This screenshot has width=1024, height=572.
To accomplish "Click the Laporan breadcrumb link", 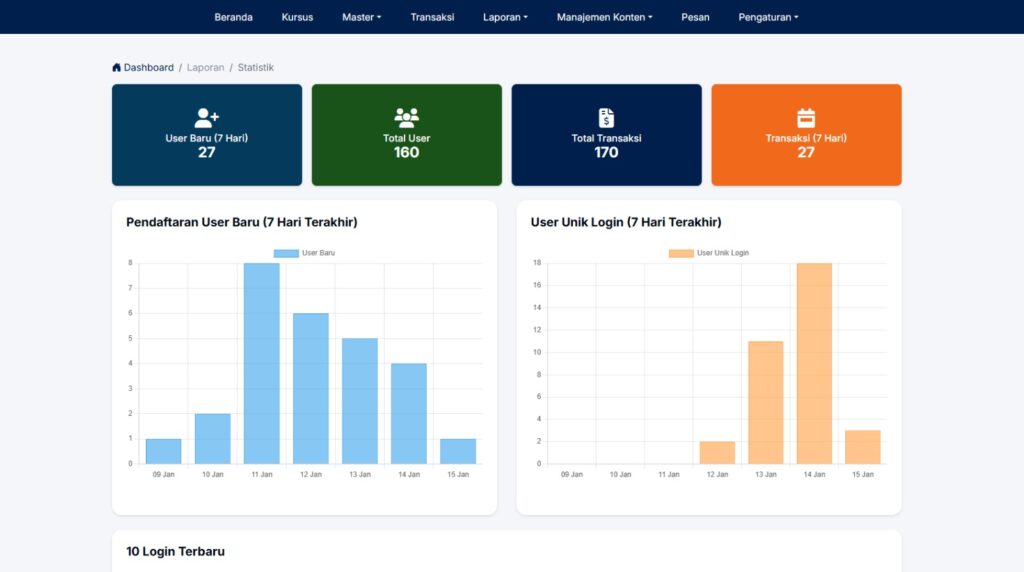I will point(205,68).
